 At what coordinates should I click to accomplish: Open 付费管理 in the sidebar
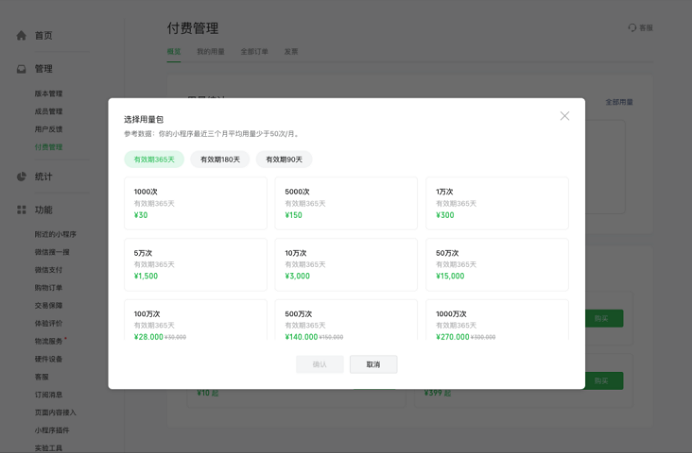click(x=49, y=147)
